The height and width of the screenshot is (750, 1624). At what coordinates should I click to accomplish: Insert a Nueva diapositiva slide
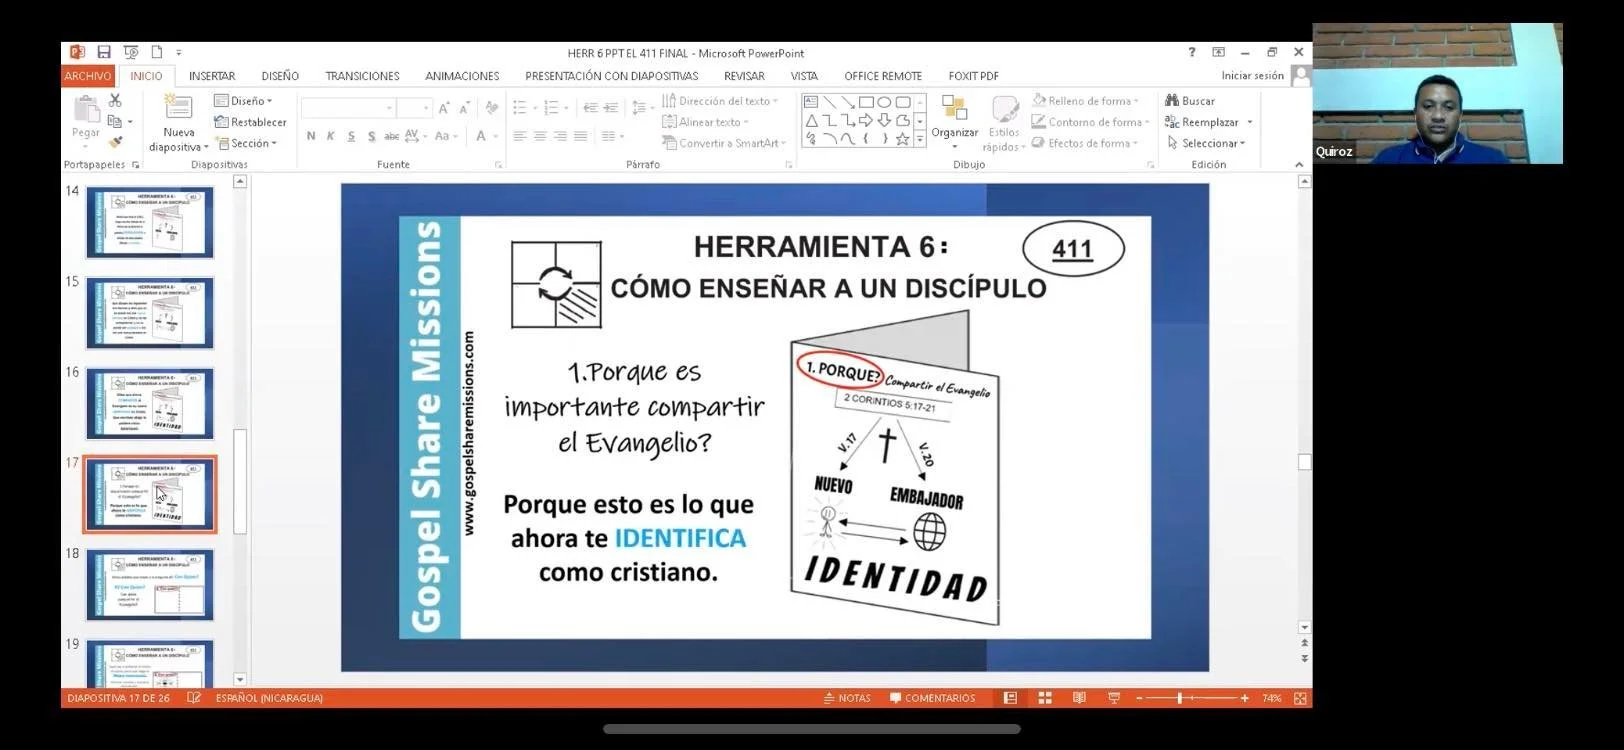pos(178,123)
